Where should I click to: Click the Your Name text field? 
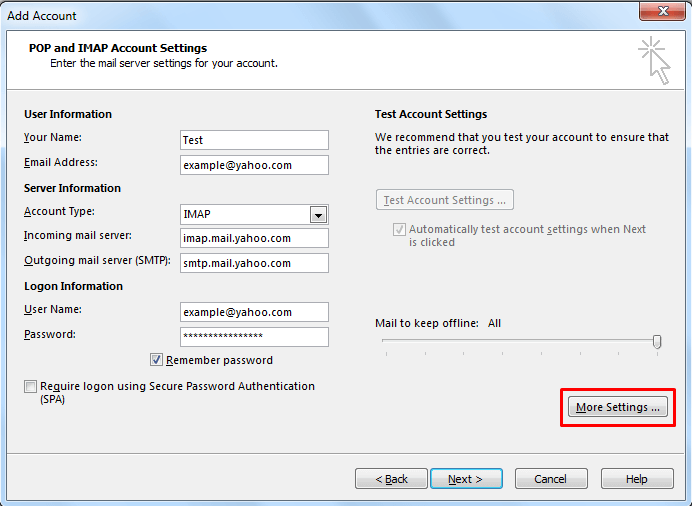[254, 140]
